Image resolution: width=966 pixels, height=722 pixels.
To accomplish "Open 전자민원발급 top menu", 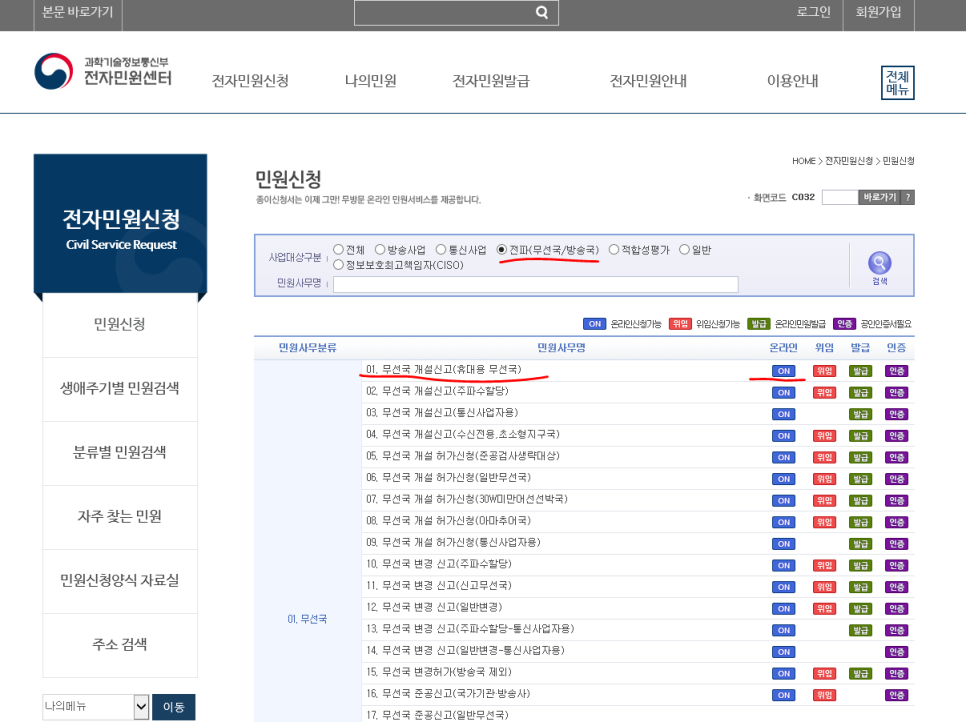I will pyautogui.click(x=491, y=81).
